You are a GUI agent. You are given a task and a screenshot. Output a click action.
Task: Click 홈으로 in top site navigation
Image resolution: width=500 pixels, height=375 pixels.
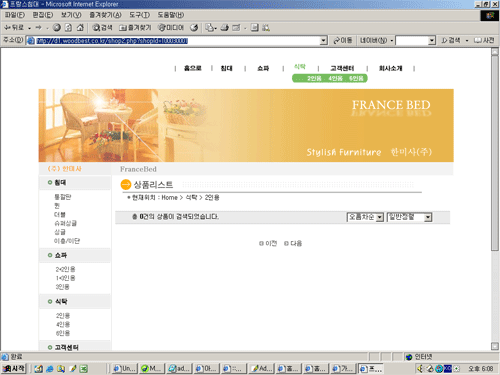(193, 68)
